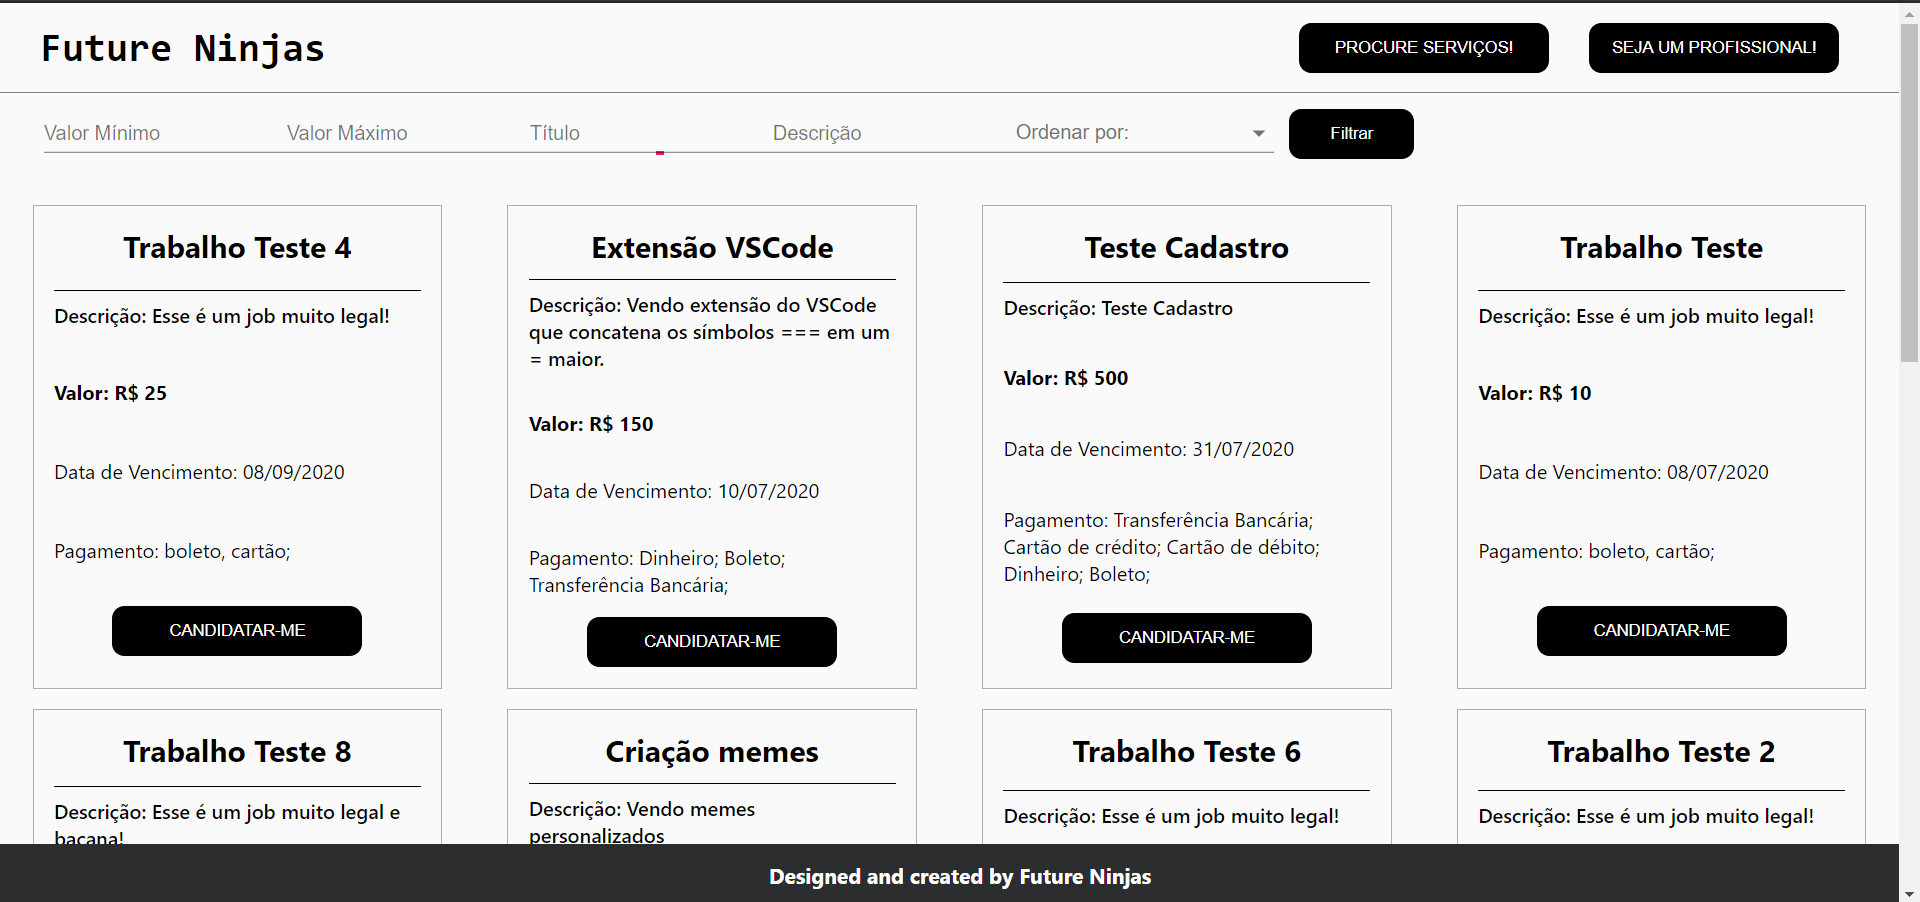Select the Extensão VSCode card title
1920x902 pixels.
point(712,248)
